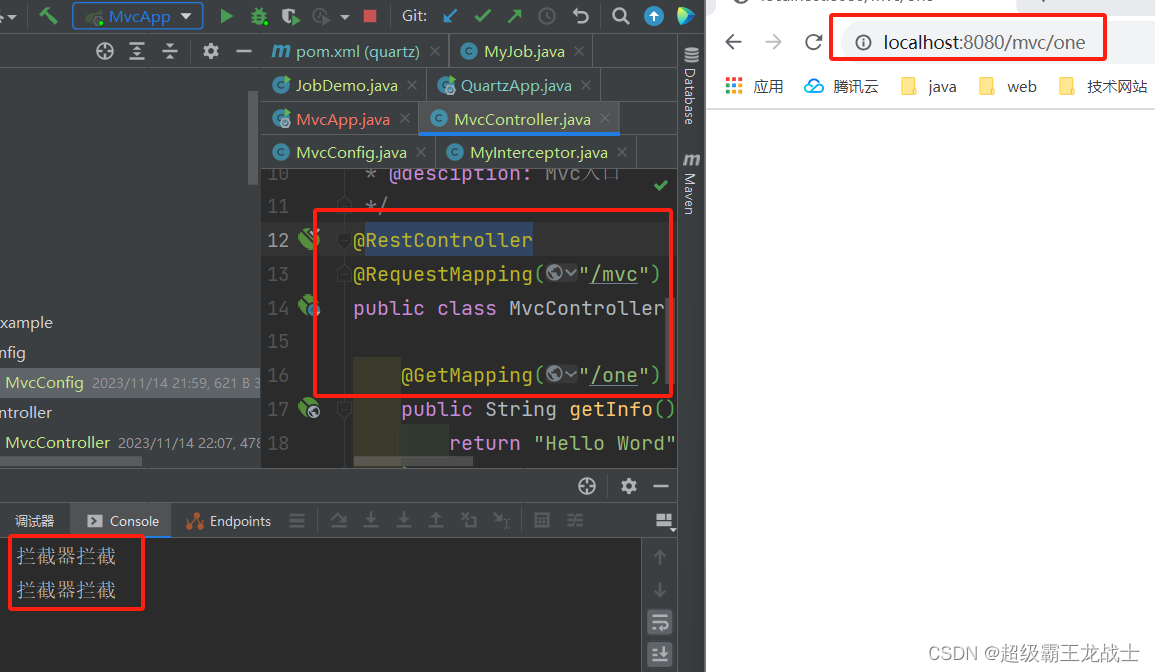Click Git commit checkmark
The image size is (1155, 672).
(x=482, y=15)
